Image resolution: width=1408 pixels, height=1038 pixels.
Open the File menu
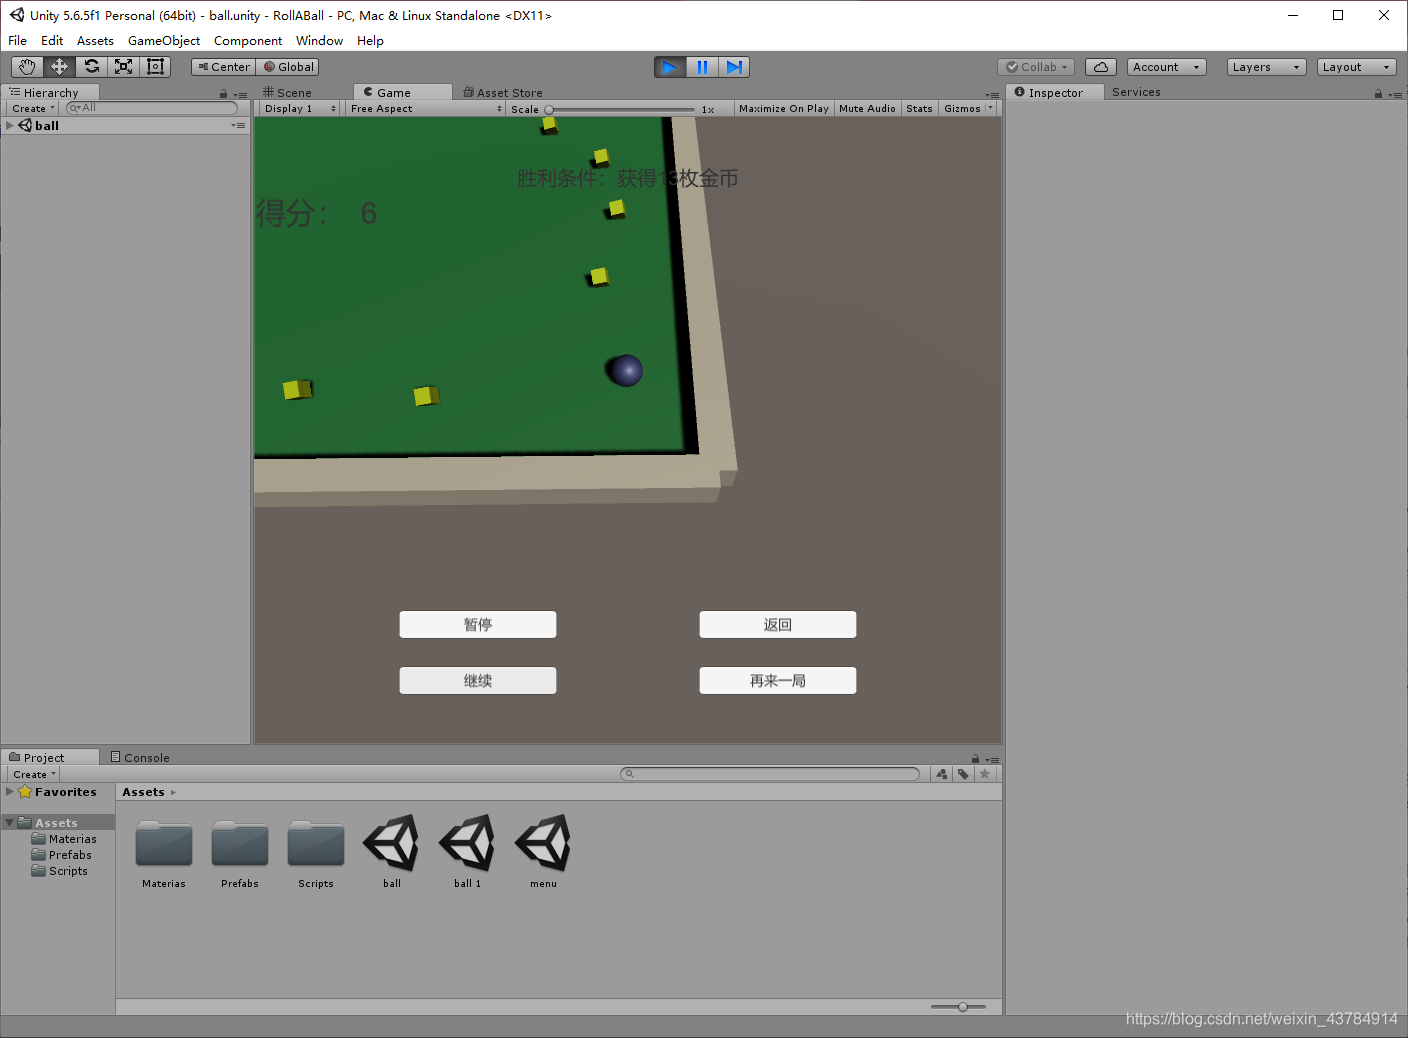(18, 41)
